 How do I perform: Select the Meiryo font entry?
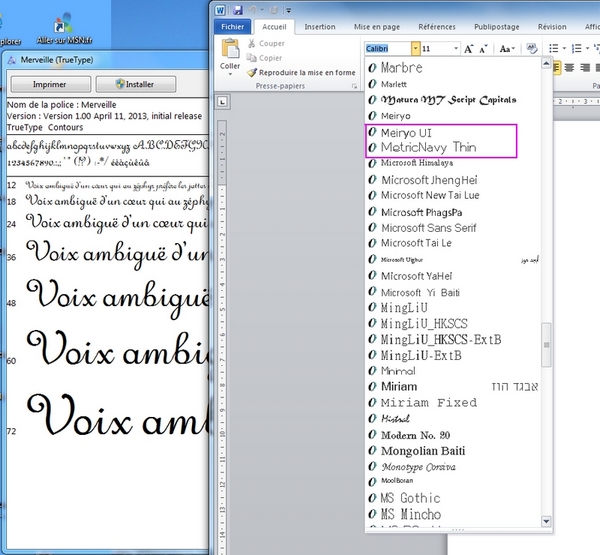pos(453,116)
